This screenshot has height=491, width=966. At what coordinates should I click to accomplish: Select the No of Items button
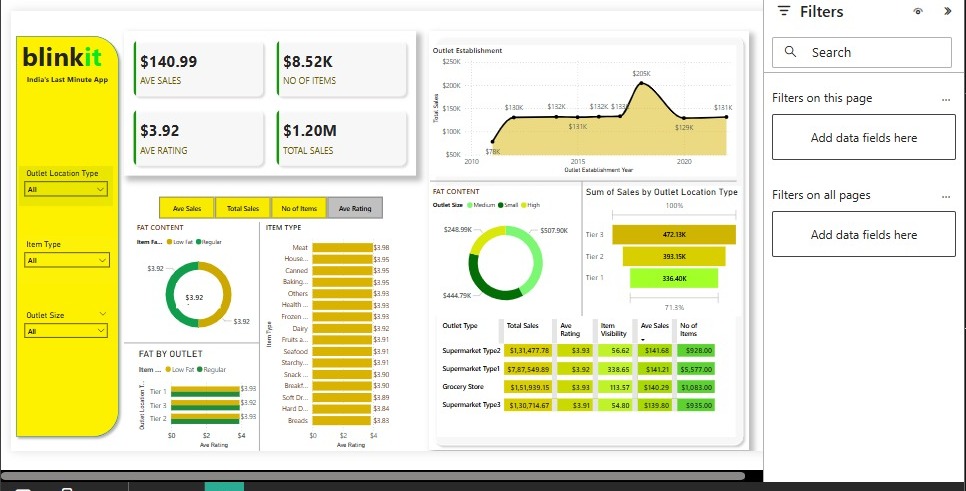(299, 208)
